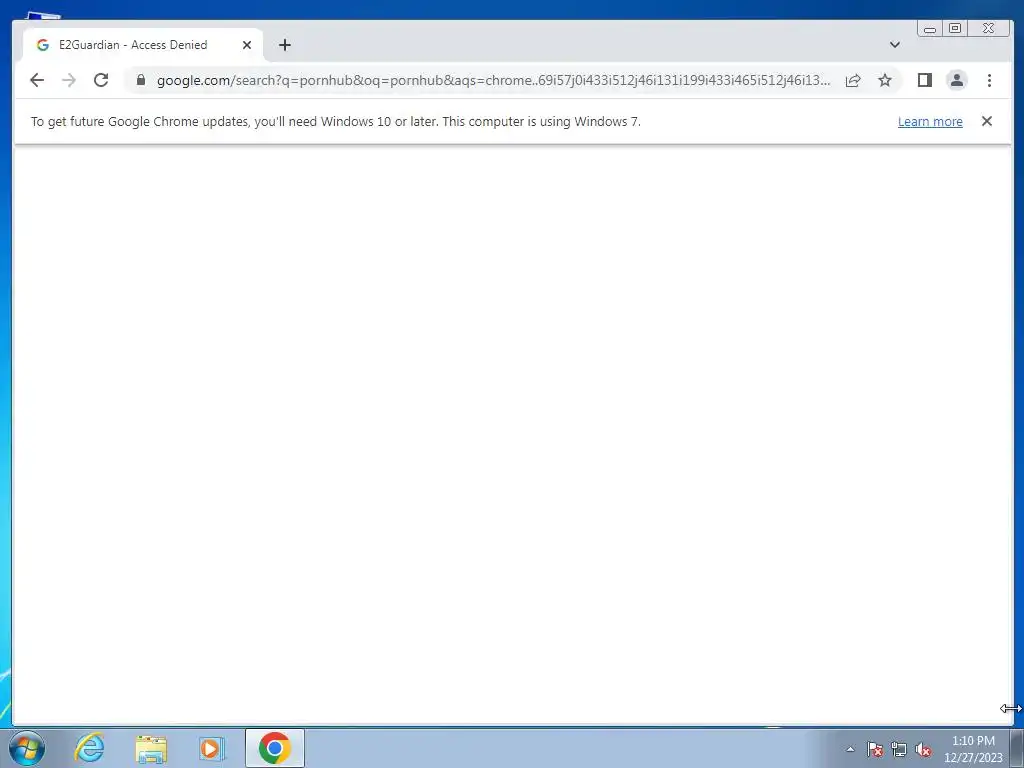Go back using Chrome's back arrow
Viewport: 1024px width, 768px height.
click(37, 80)
